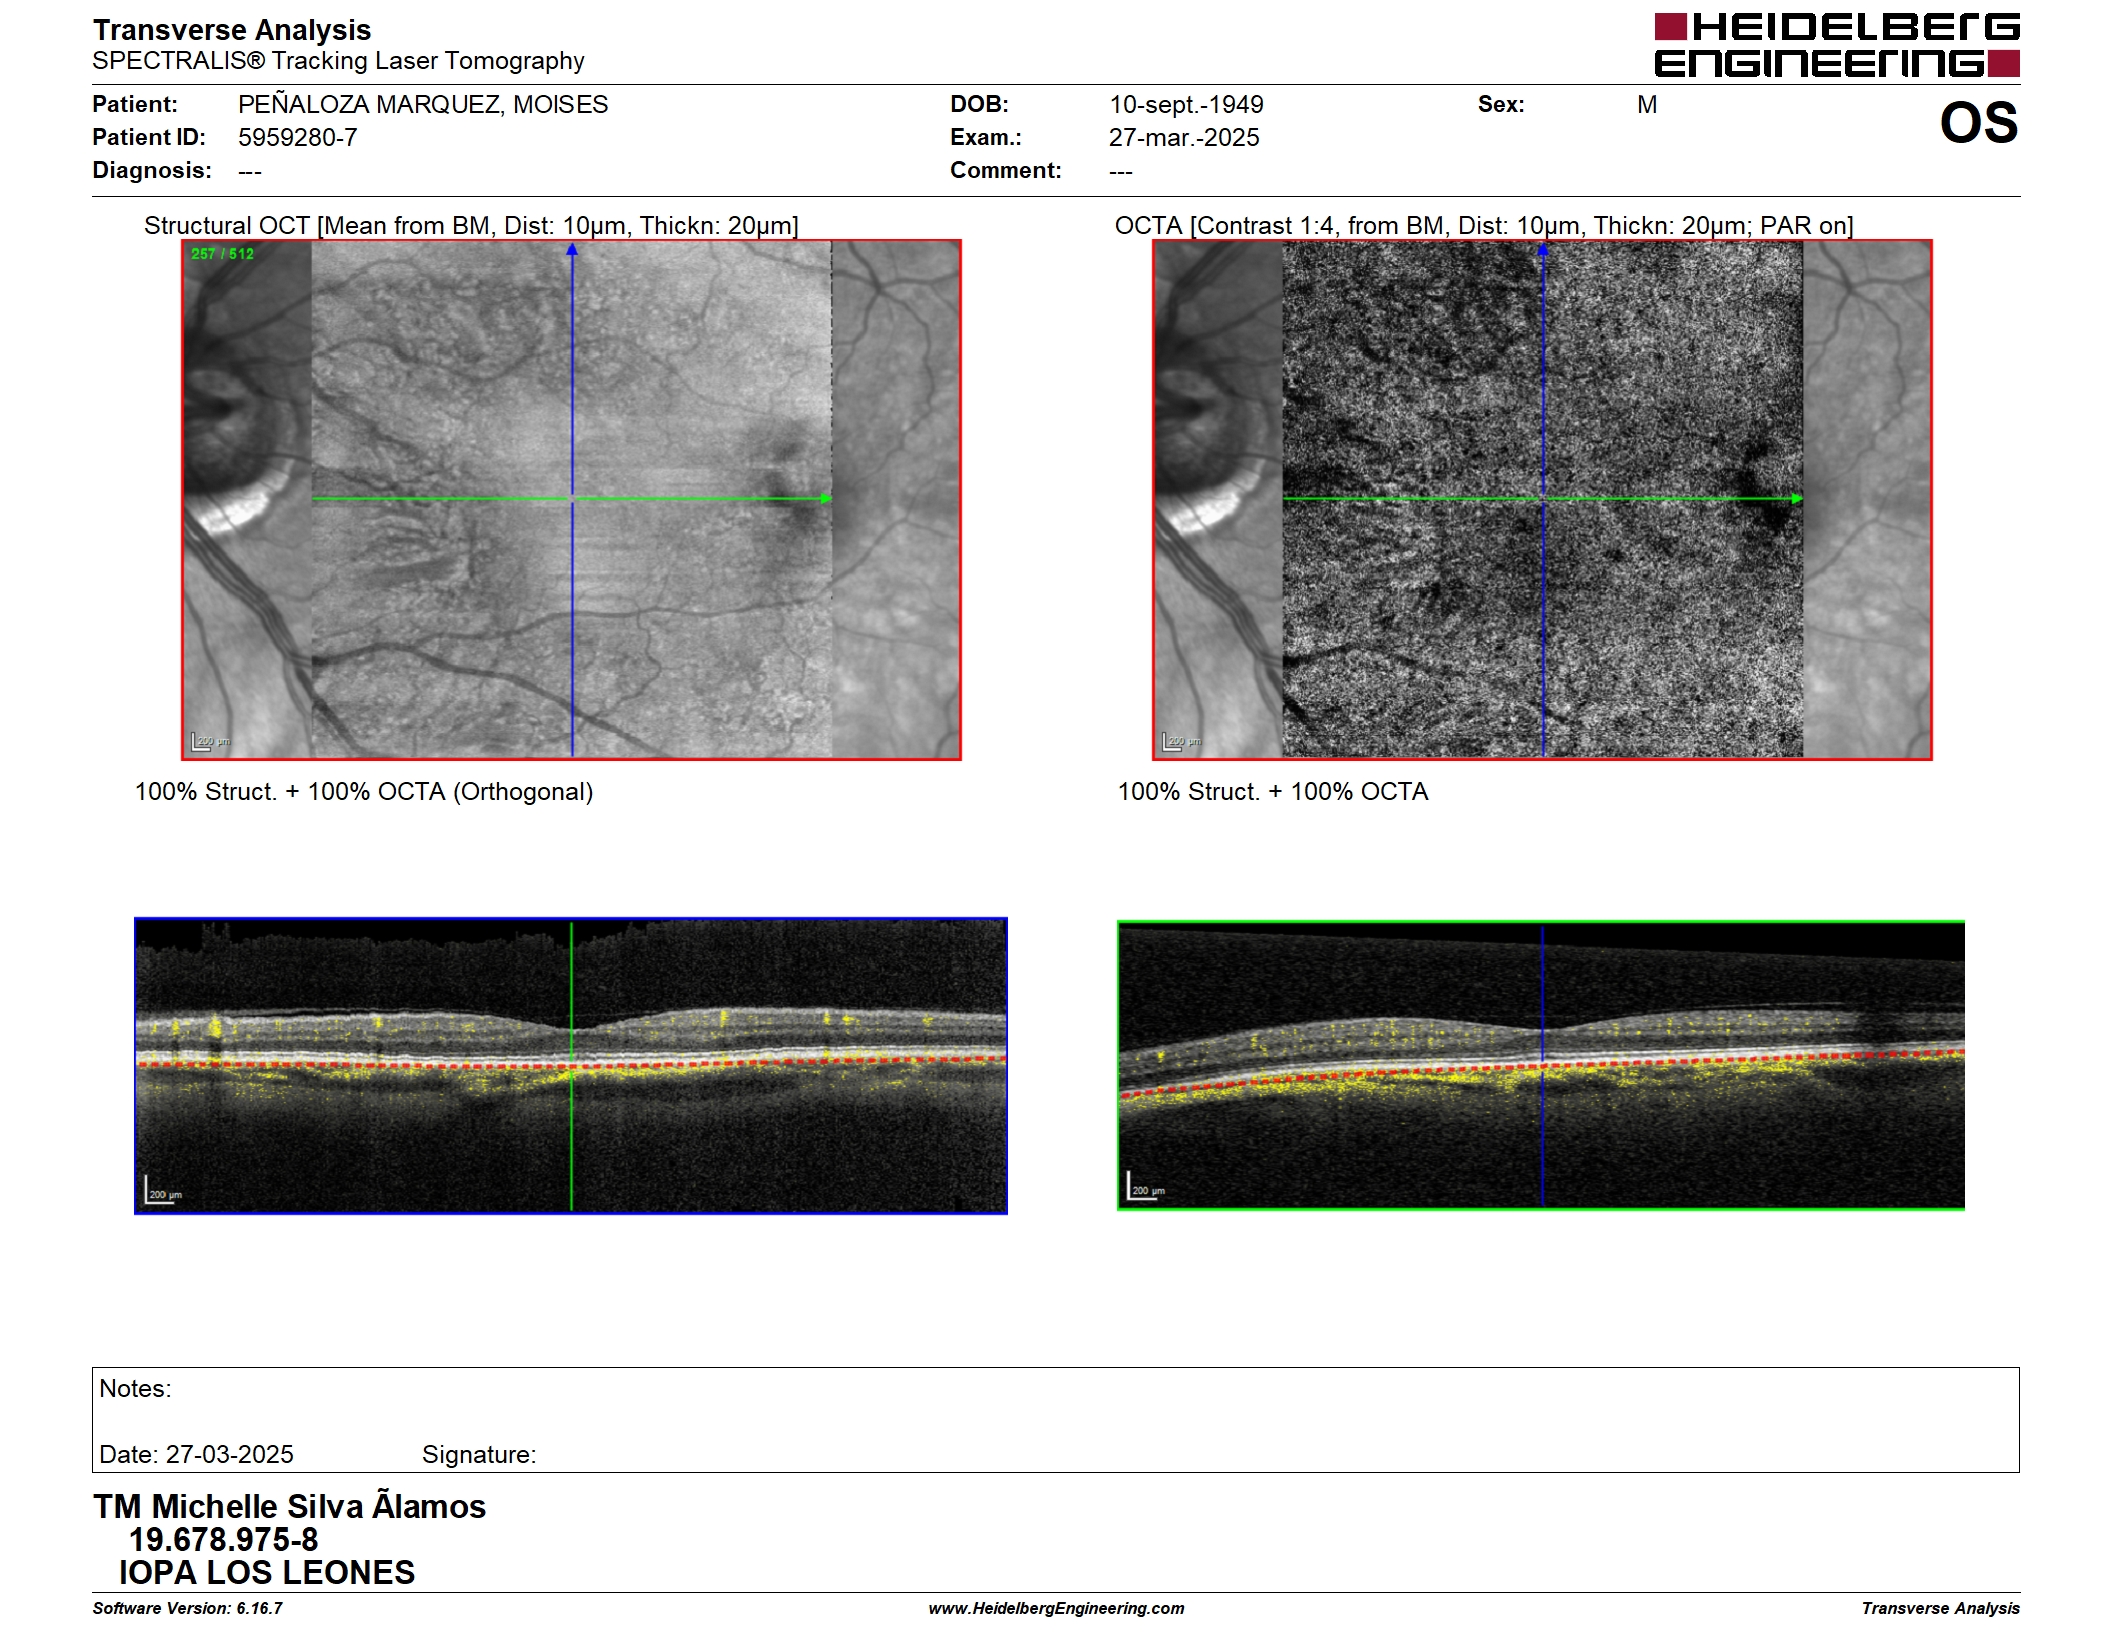Click the Transverse Analysis title
Image resolution: width=2112 pixels, height=1632 pixels.
pyautogui.click(x=232, y=30)
